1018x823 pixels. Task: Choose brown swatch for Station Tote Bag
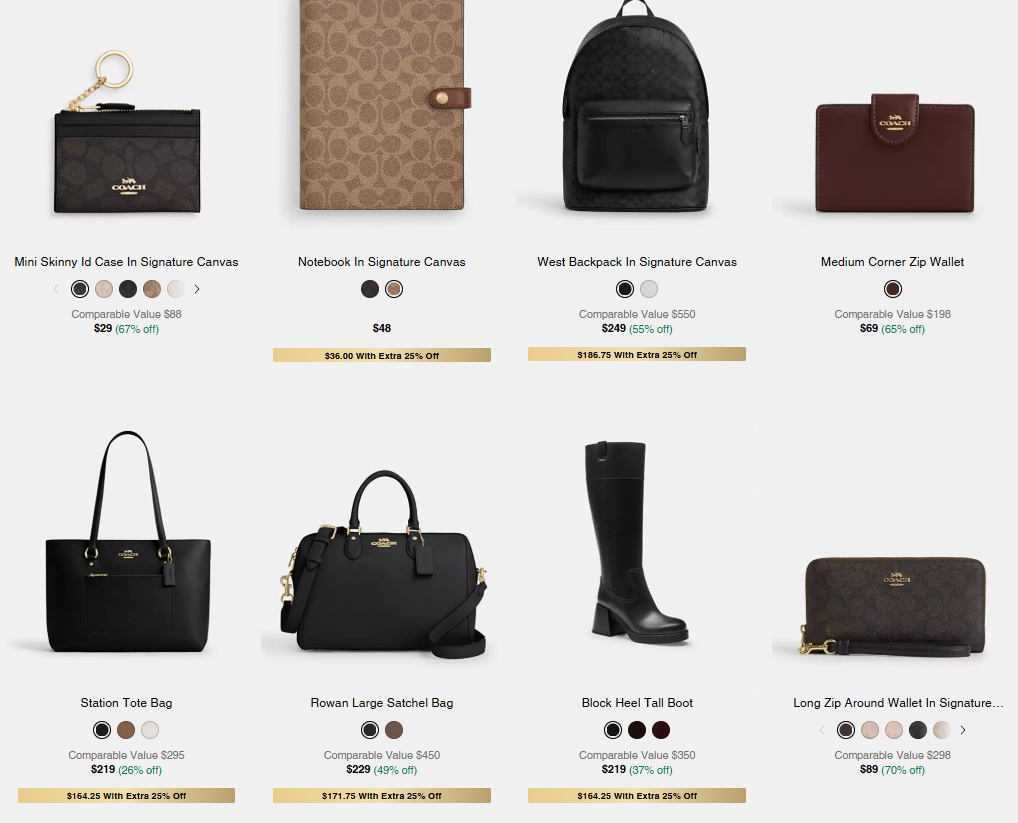click(126, 730)
